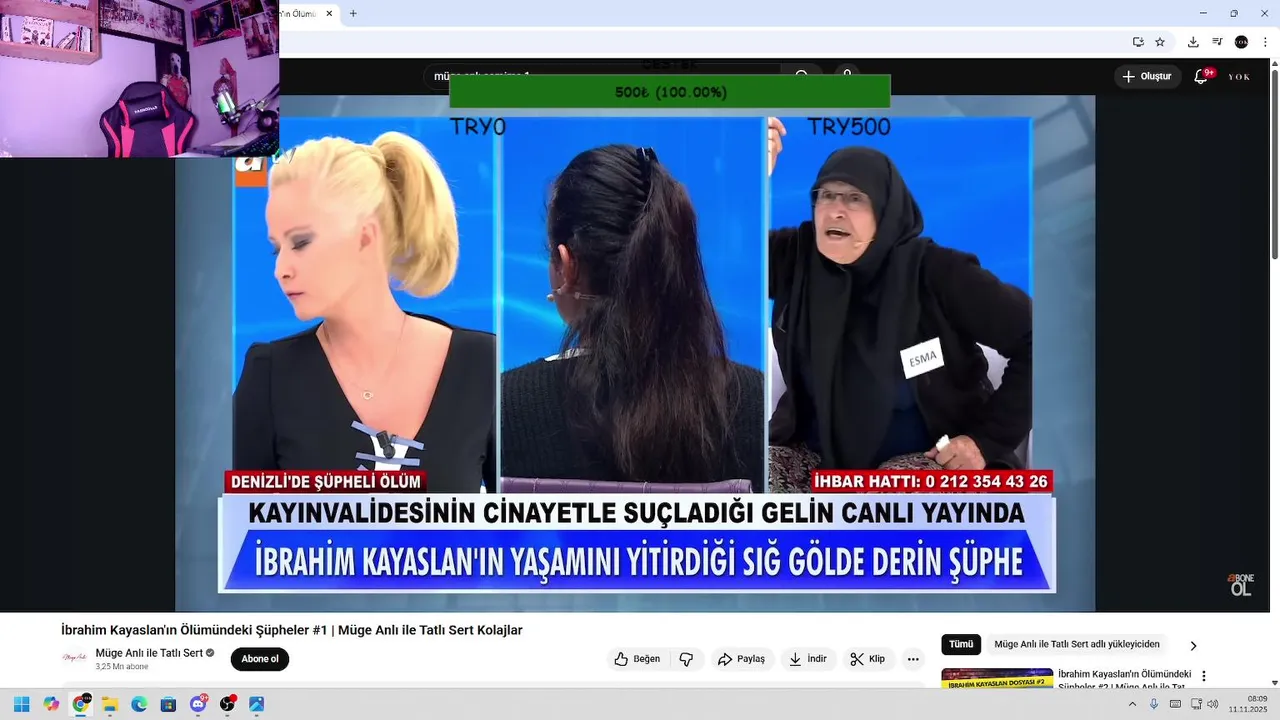This screenshot has height=720, width=1280.
Task: Open Chrome profile avatar
Action: point(1241,42)
